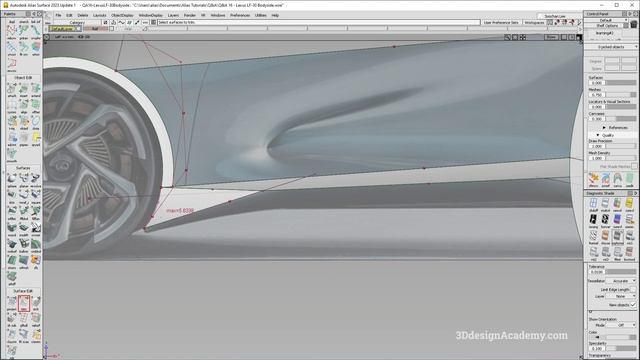Image resolution: width=640 pixels, height=360 pixels.
Task: Click the shelf trash can icon
Action: pos(633,24)
